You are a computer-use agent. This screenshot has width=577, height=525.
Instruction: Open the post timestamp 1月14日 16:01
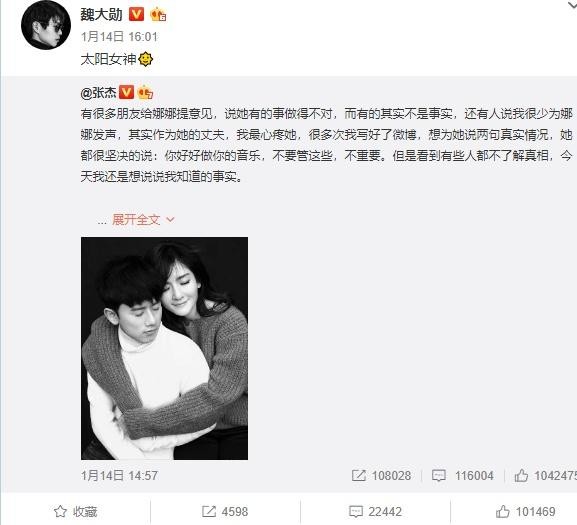click(119, 37)
